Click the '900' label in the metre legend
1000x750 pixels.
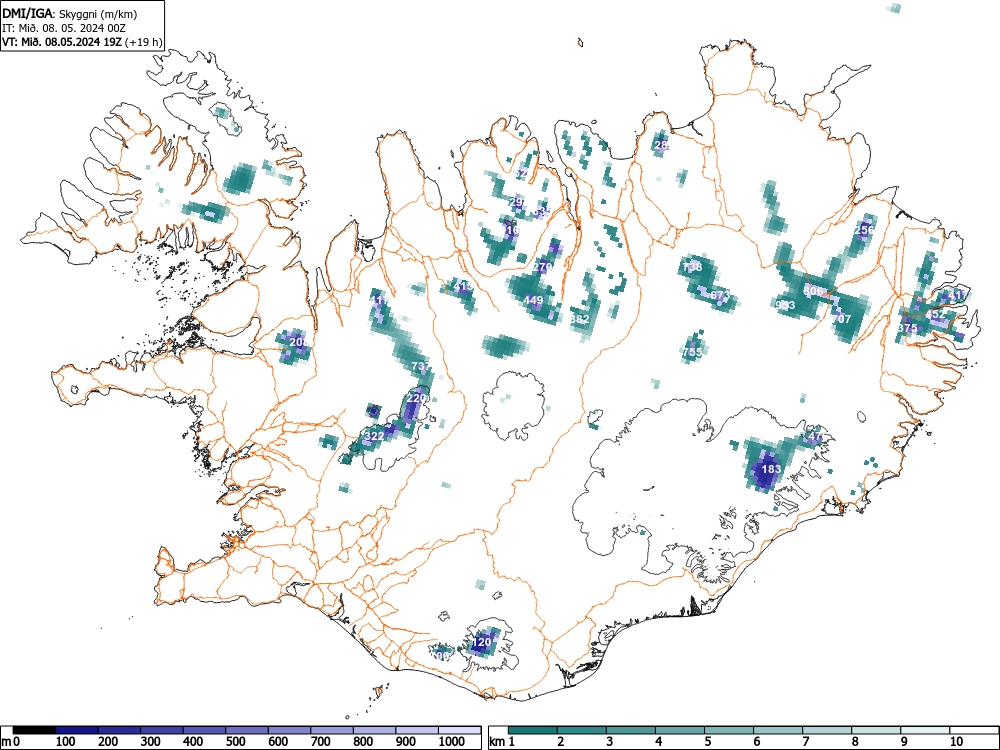[x=406, y=742]
